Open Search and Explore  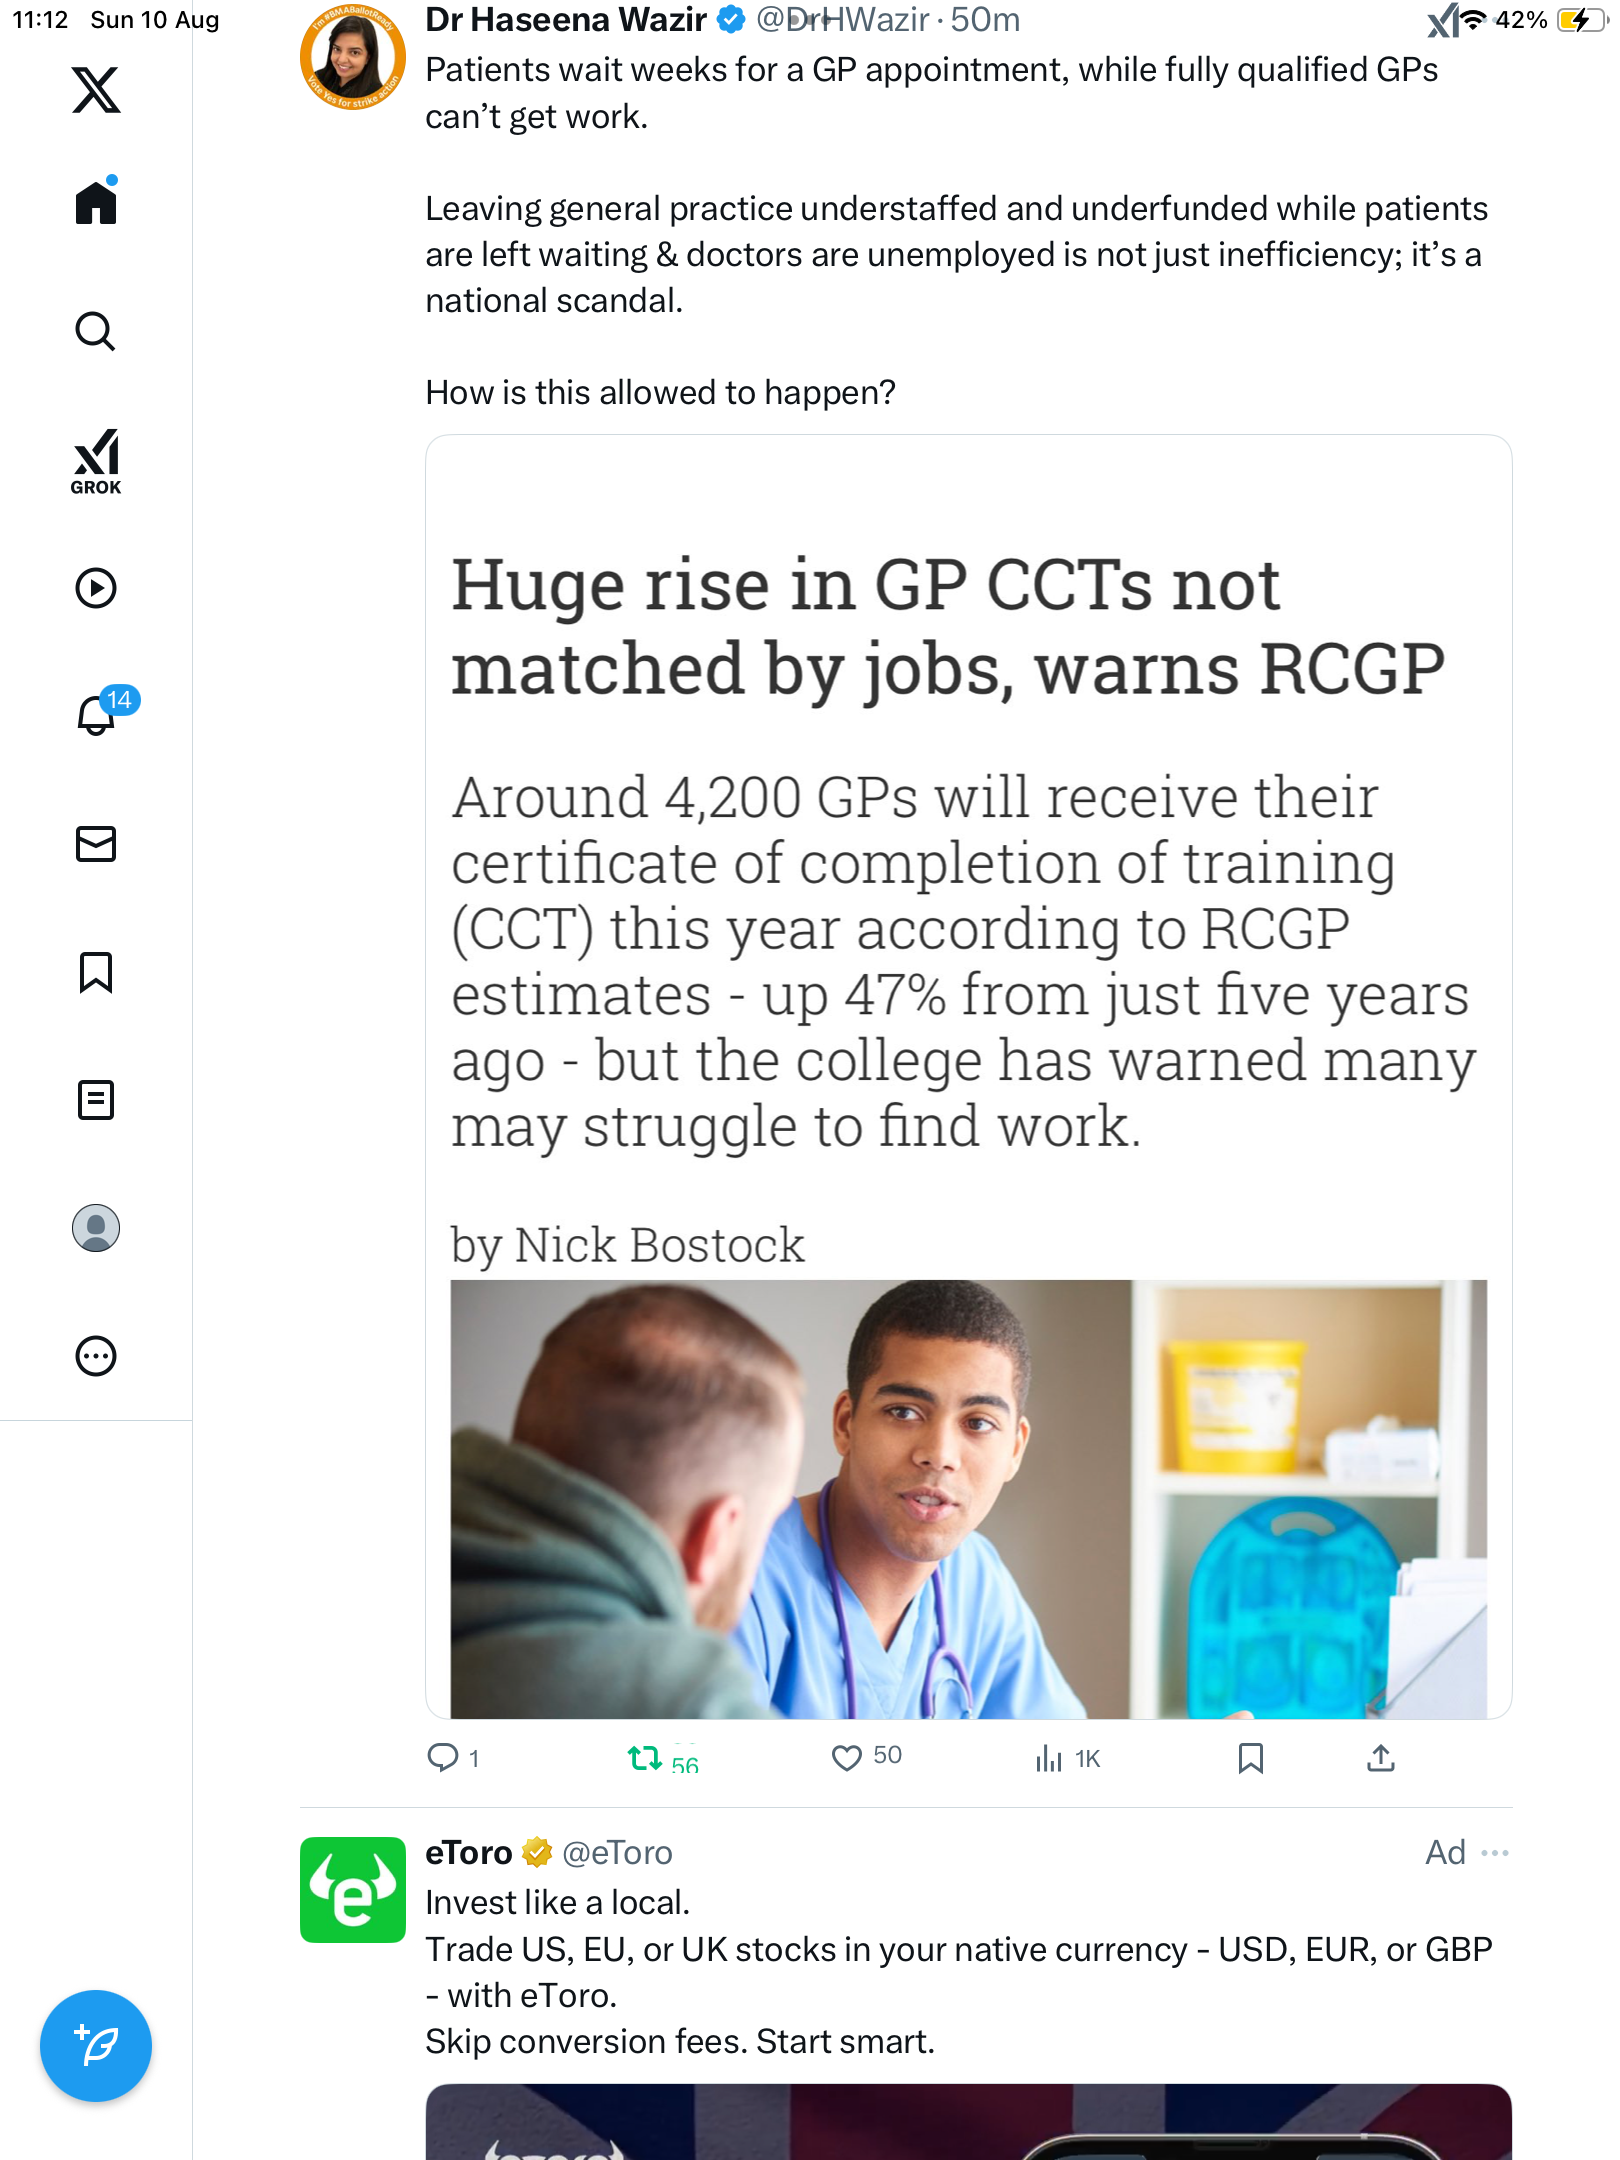[96, 331]
